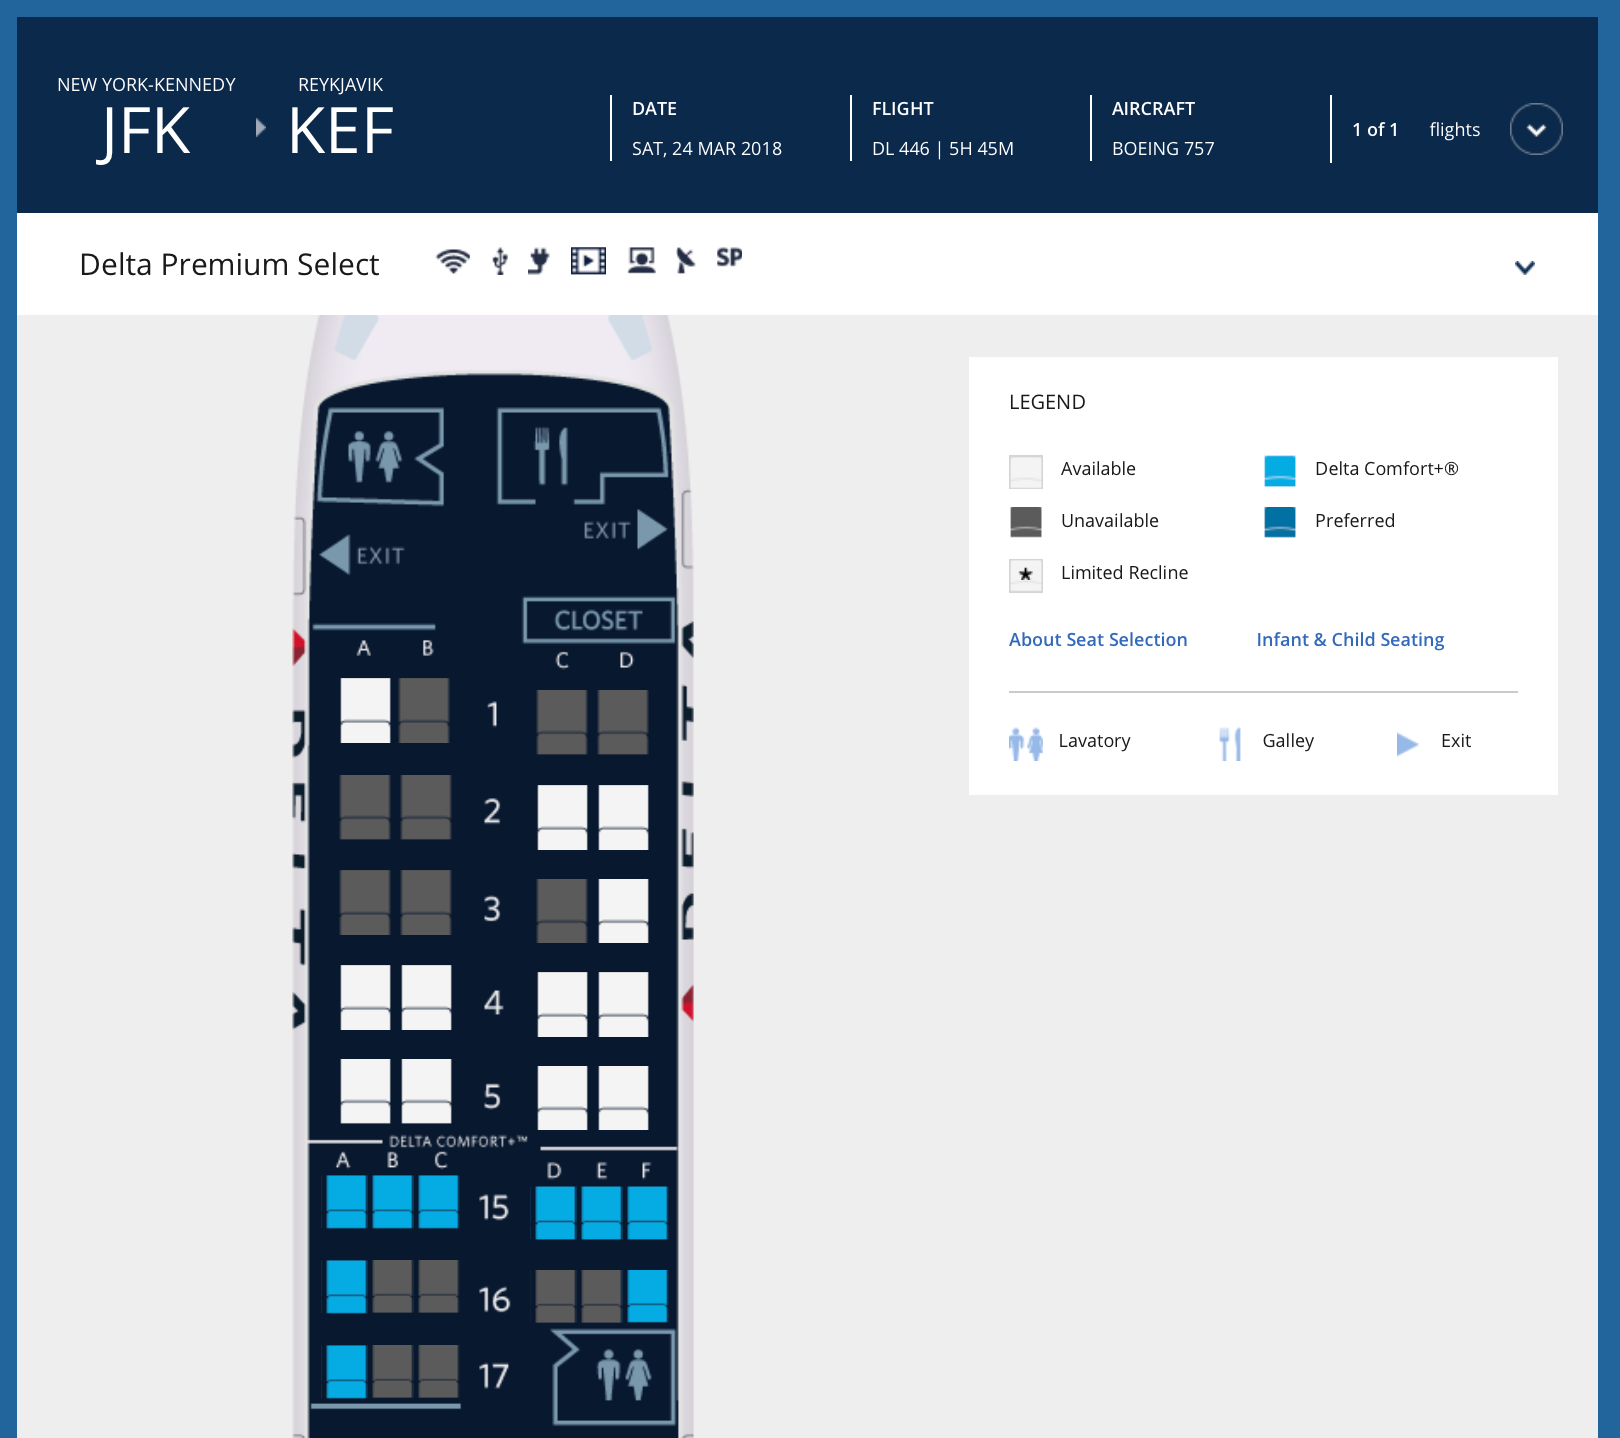The width and height of the screenshot is (1620, 1438).
Task: Open the Infant & Child Seating link
Action: pos(1349,640)
